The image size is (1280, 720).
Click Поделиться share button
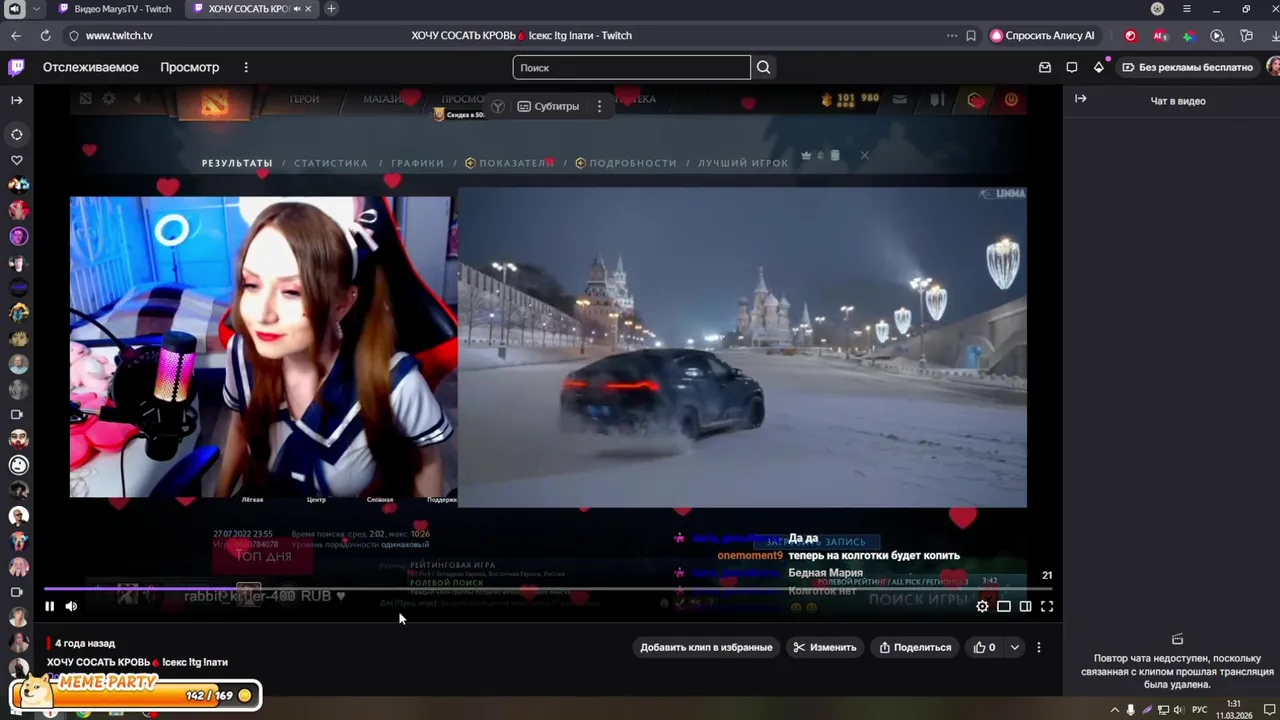pyautogui.click(x=915, y=647)
